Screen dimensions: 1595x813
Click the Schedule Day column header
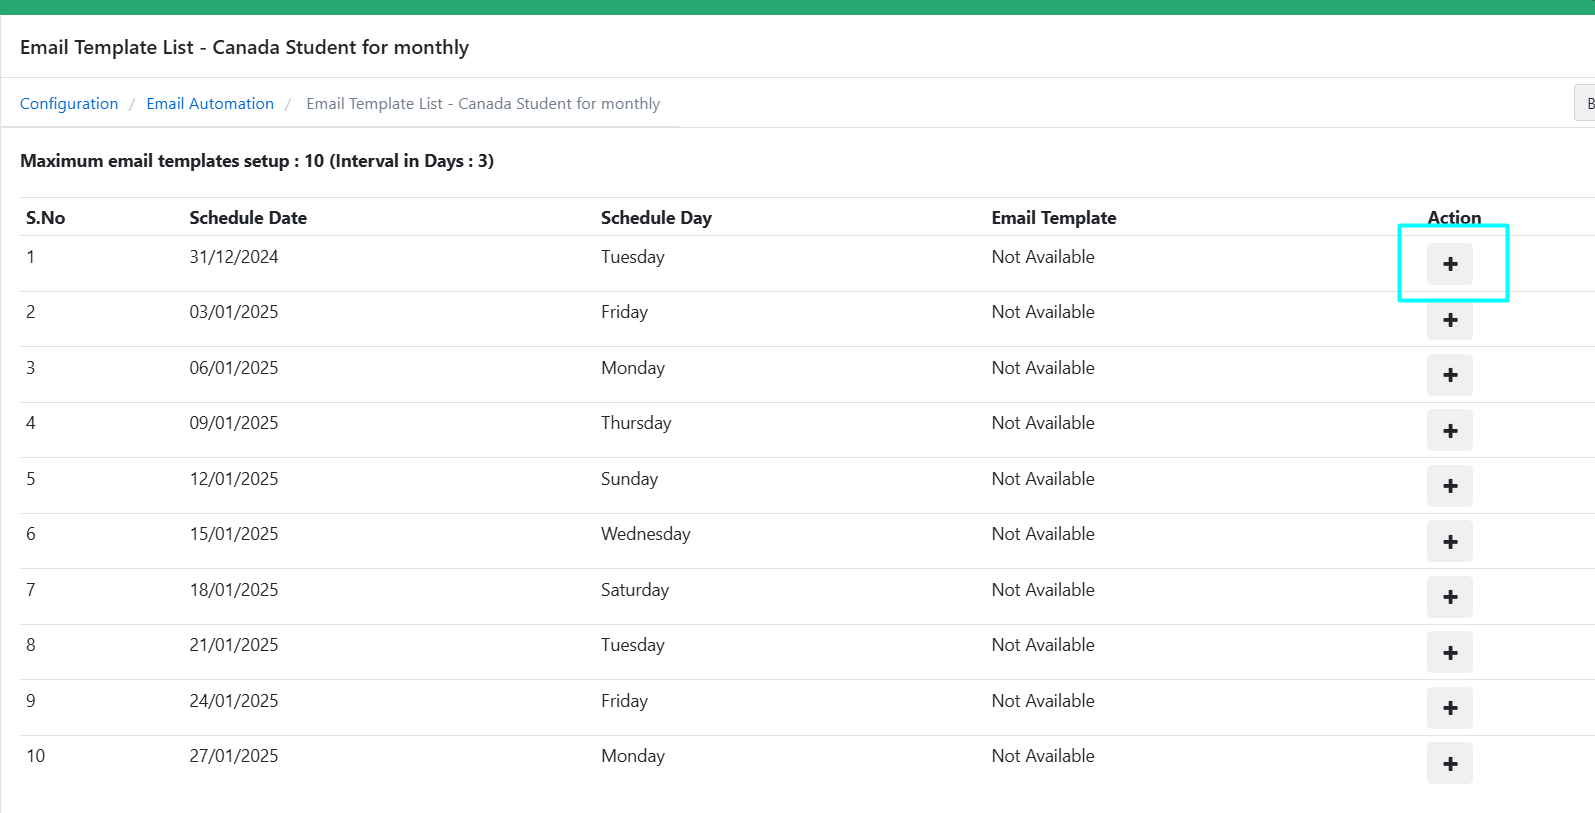coord(656,218)
